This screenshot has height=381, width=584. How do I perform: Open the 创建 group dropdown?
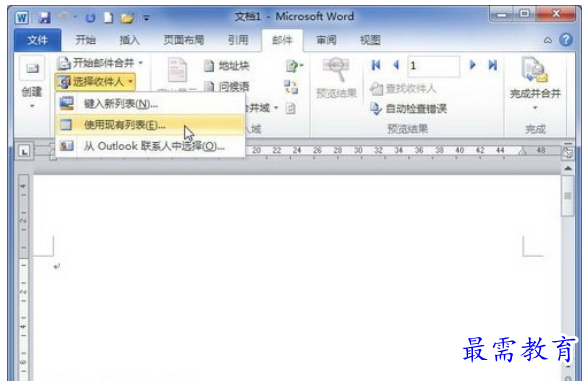click(32, 83)
